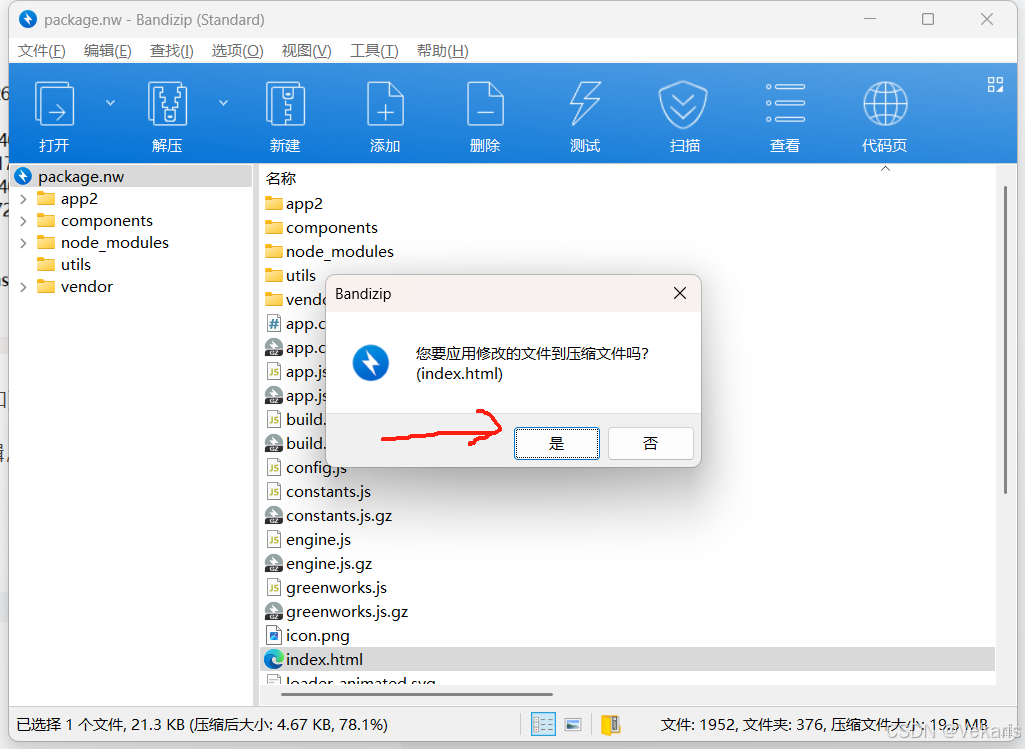Click the vertical scrollbar of file list
Image resolution: width=1025 pixels, height=749 pixels.
point(1005,340)
